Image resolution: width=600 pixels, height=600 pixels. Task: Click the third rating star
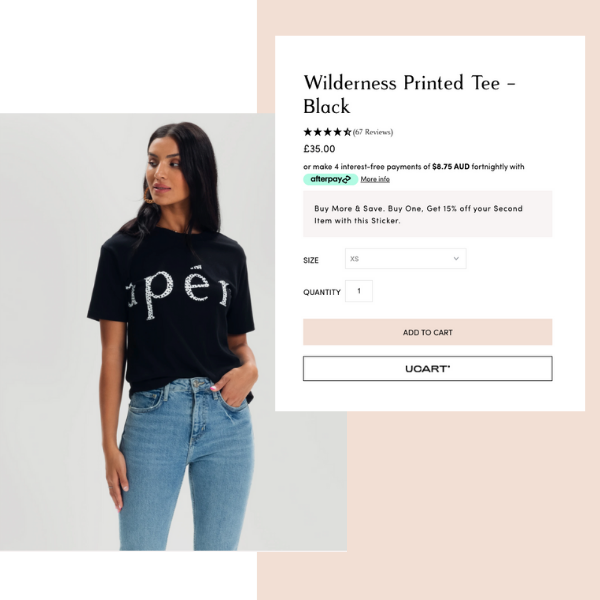pos(327,132)
